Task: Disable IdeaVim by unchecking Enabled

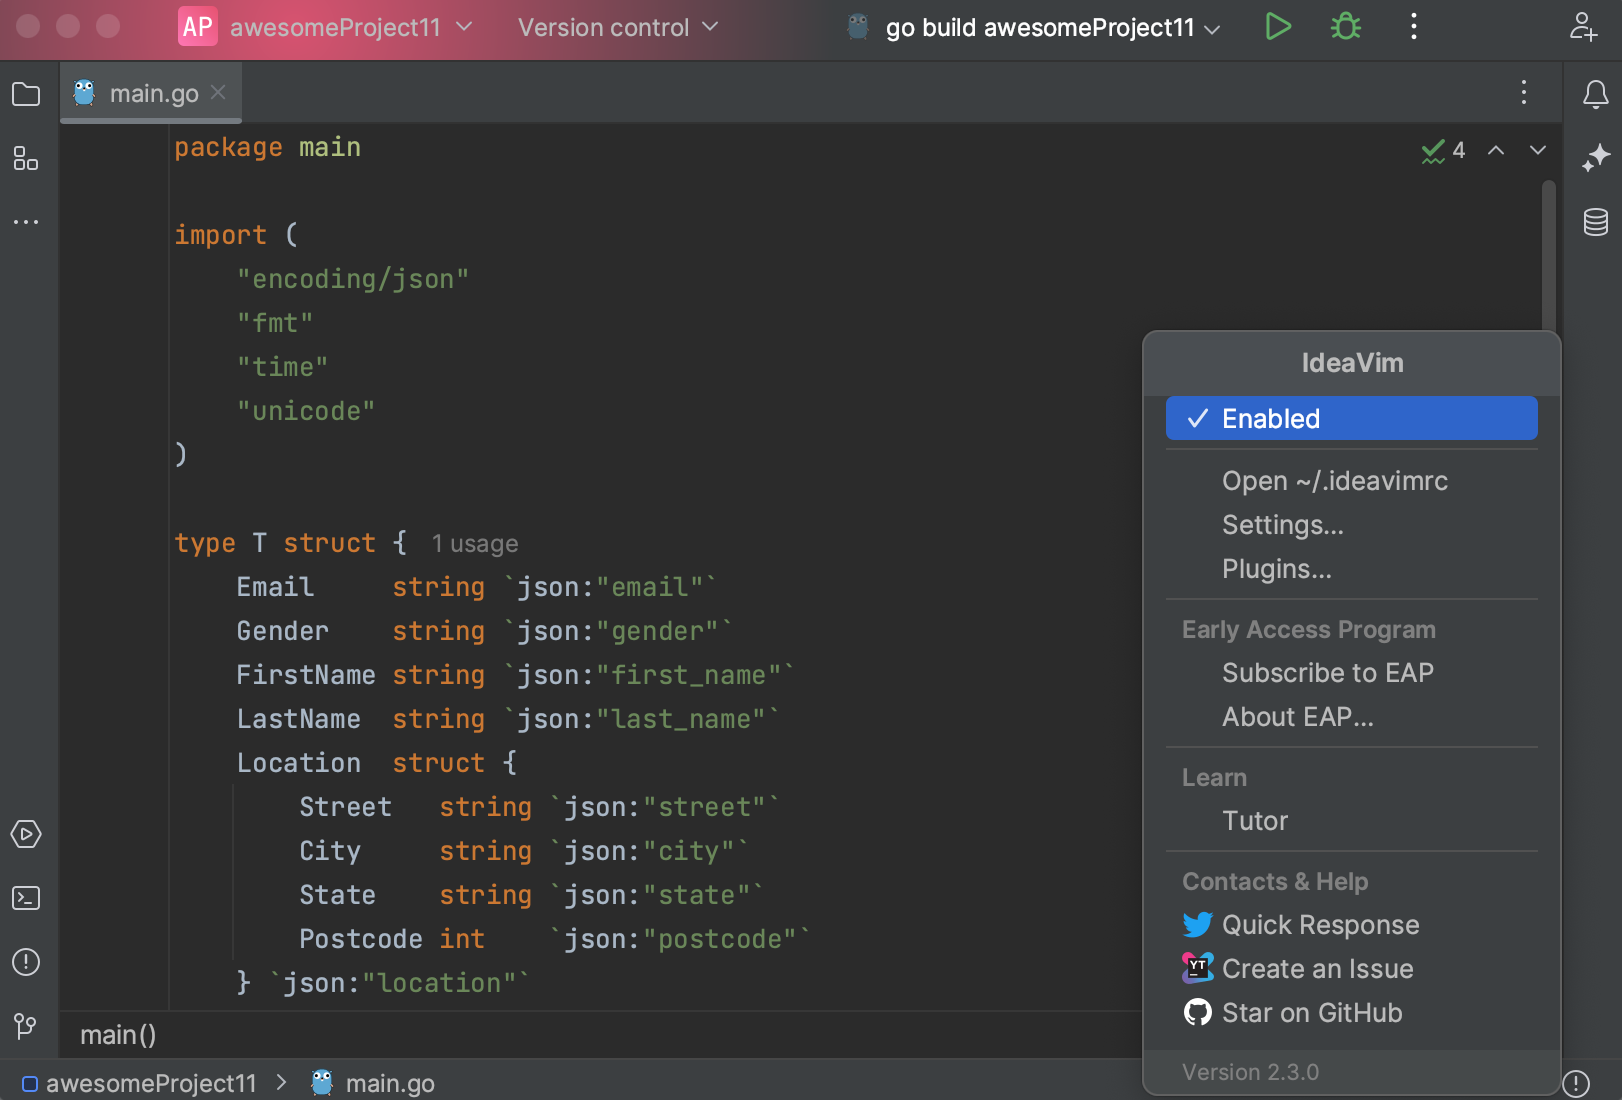Action: [x=1350, y=418]
